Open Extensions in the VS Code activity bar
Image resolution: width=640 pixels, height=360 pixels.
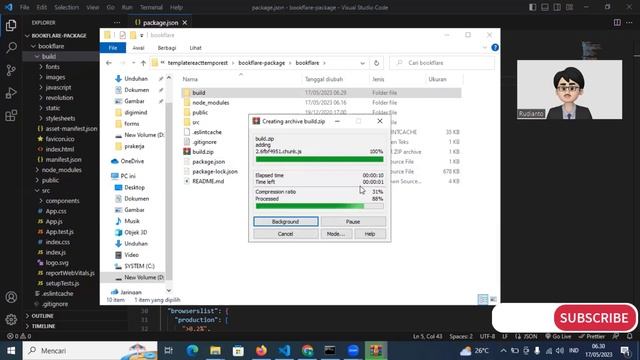pos(11,116)
